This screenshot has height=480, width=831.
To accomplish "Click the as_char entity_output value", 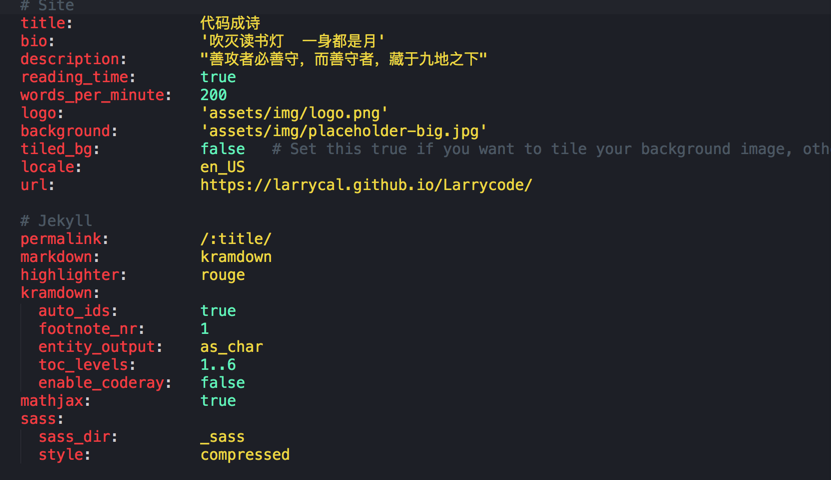I will pos(231,347).
